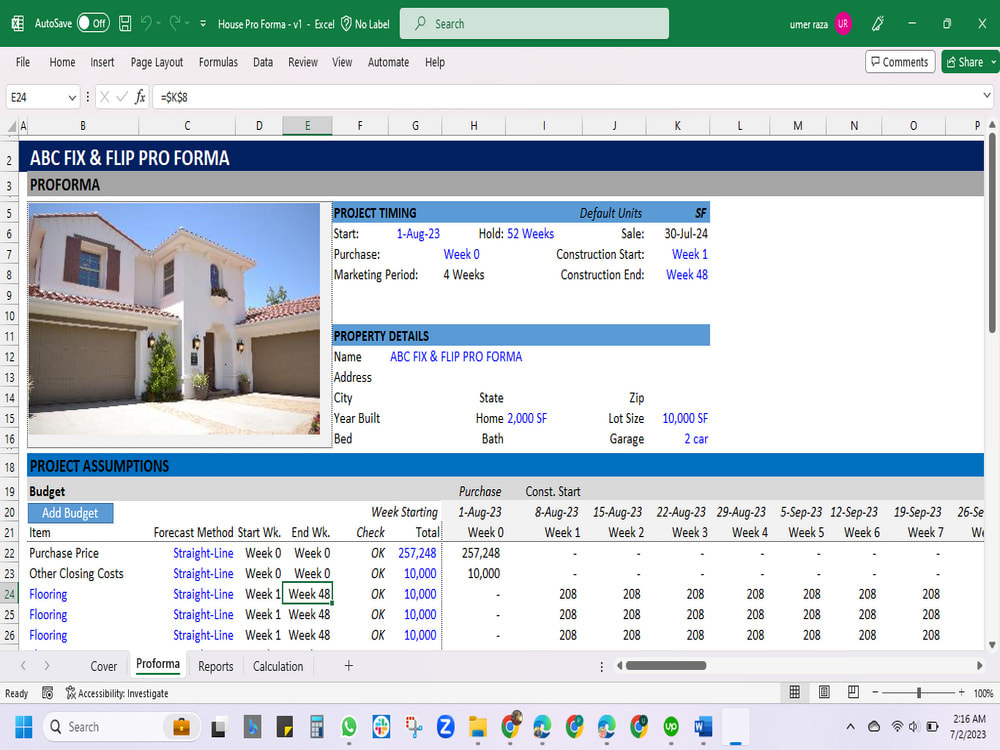Select Page Layout view icon in the status bar

click(x=824, y=691)
